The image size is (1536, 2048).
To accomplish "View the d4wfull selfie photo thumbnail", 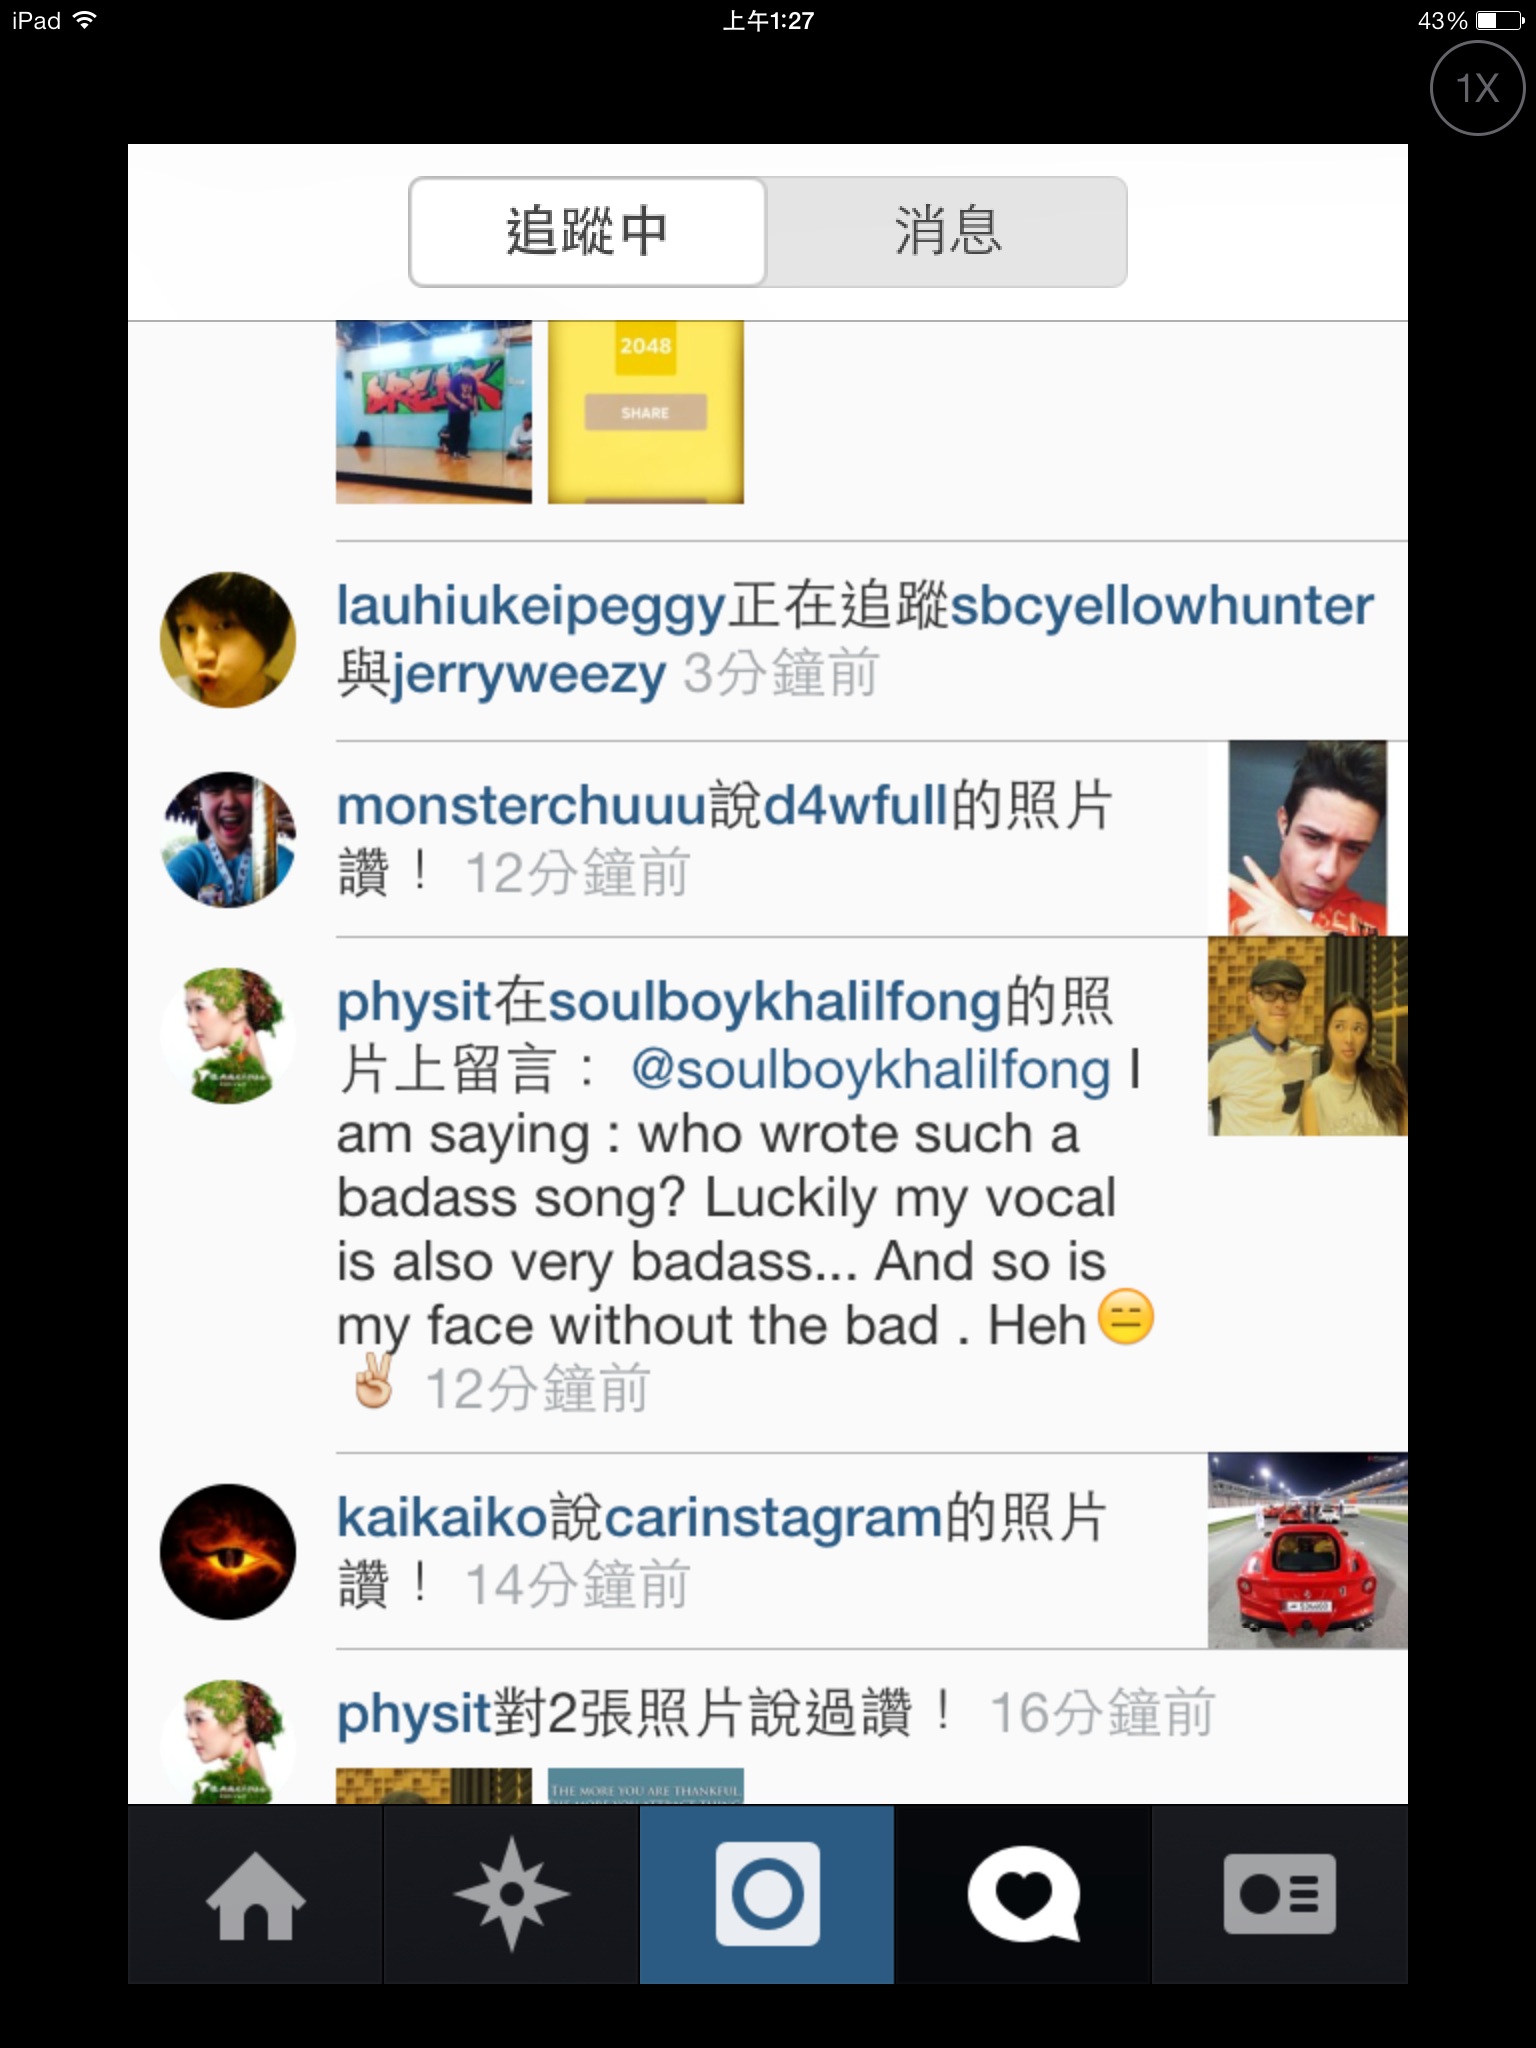I will [1308, 838].
